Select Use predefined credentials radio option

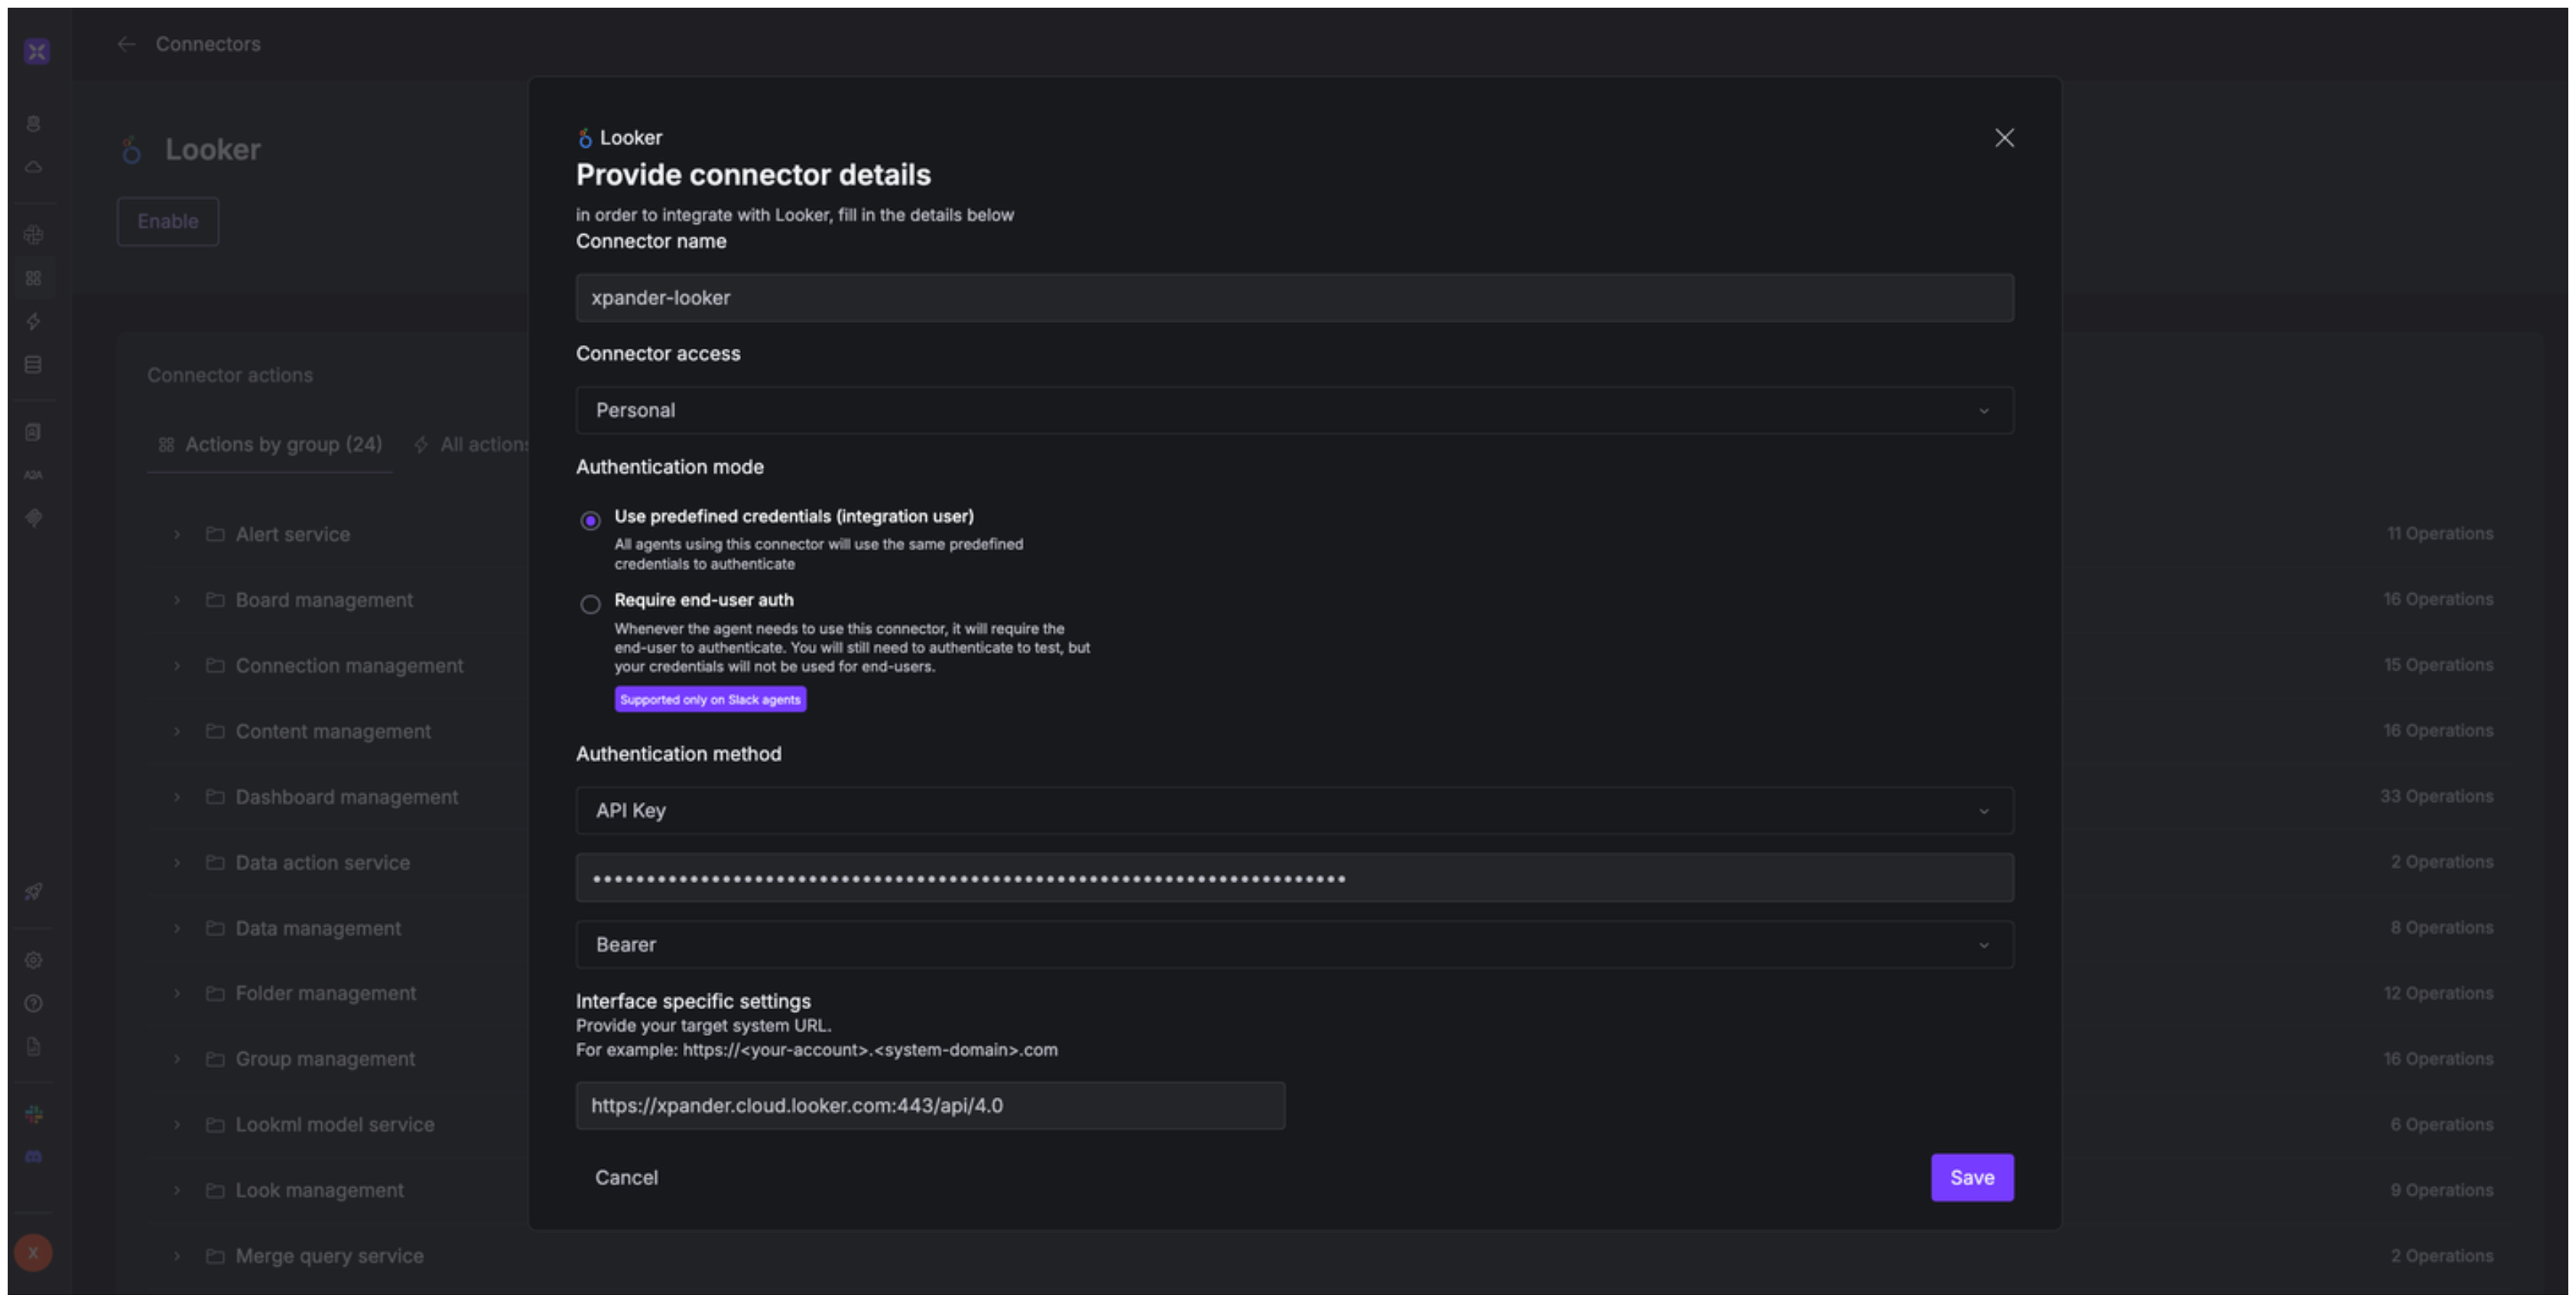click(x=590, y=520)
